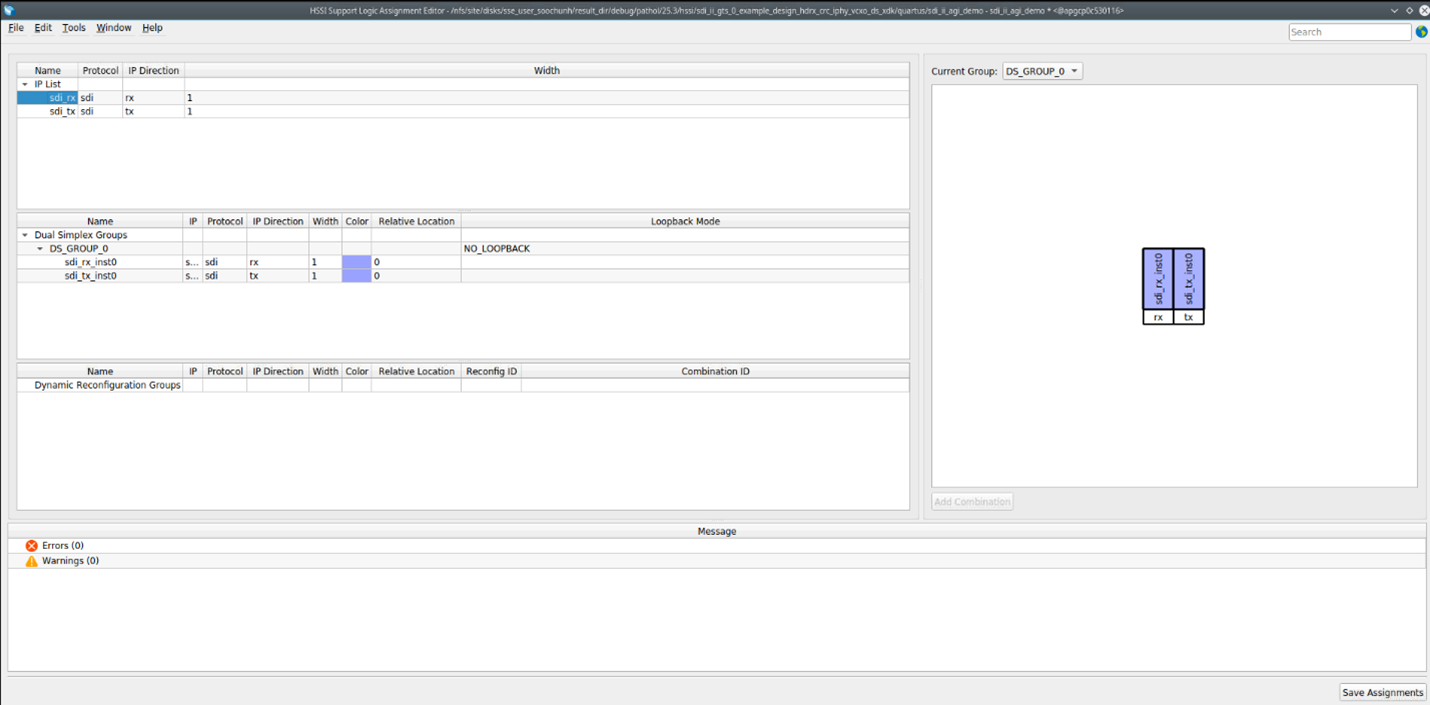Screen dimensions: 1430x705
Task: Open the Help menu
Action: tap(152, 28)
